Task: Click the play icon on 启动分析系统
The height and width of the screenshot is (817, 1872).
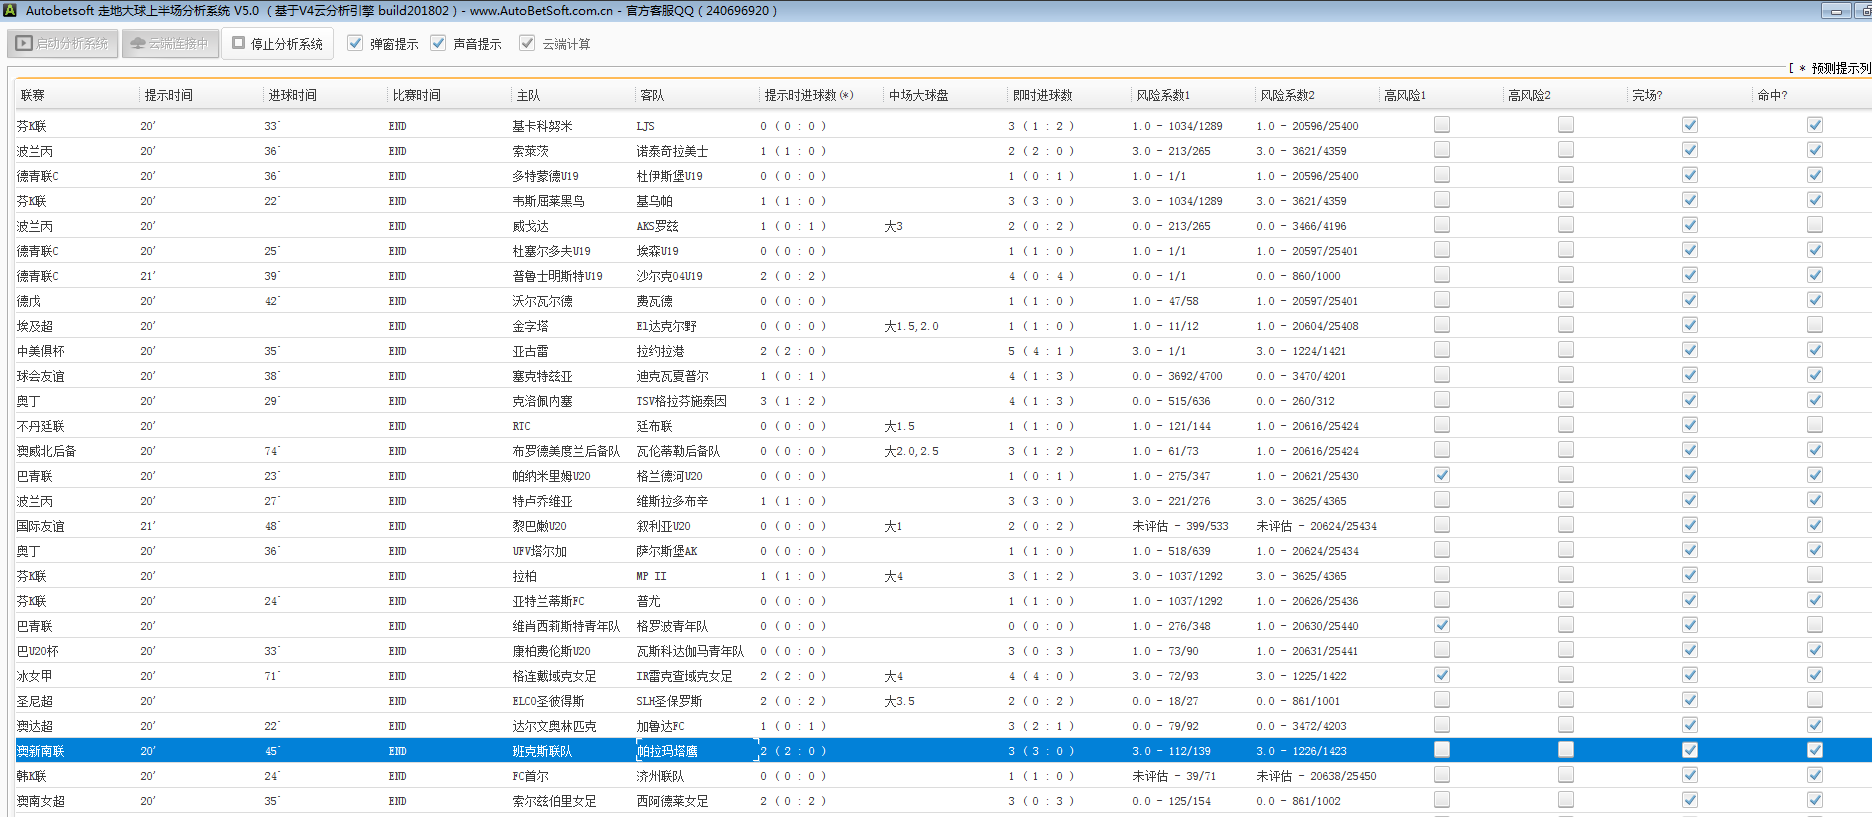Action: (24, 44)
